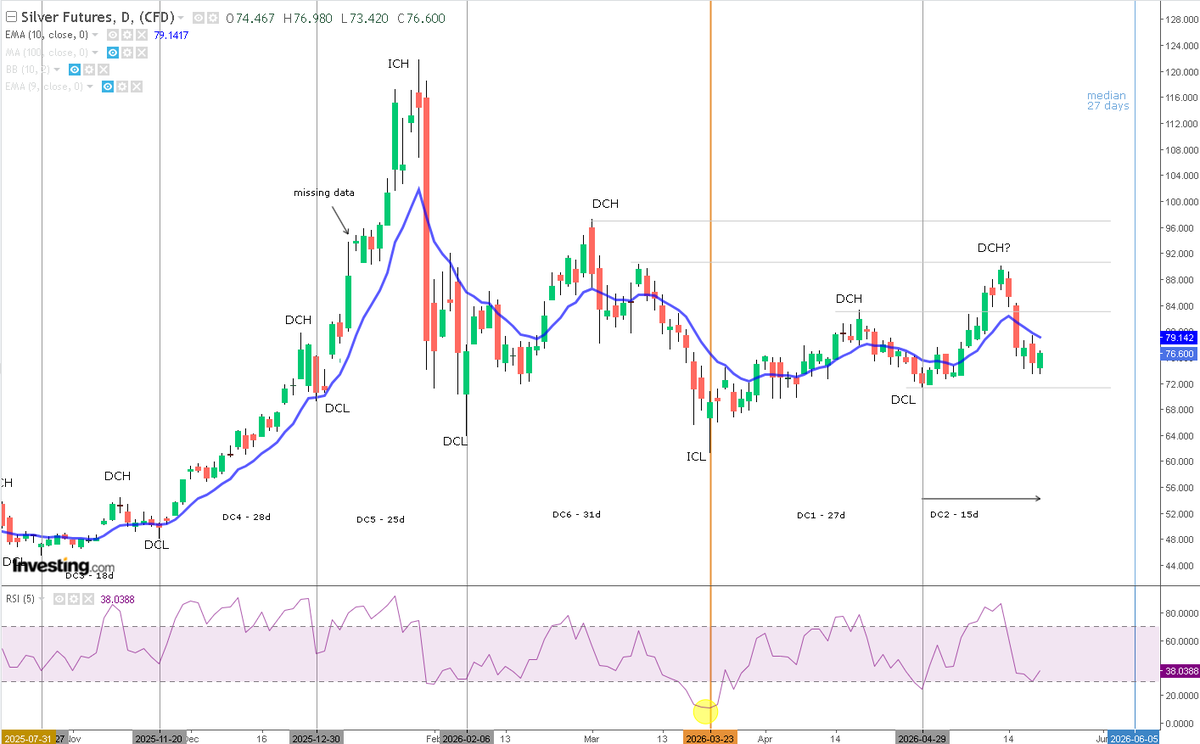1200x744 pixels.
Task: Click the 80.0000 RSI scale label
Action: [1180, 613]
